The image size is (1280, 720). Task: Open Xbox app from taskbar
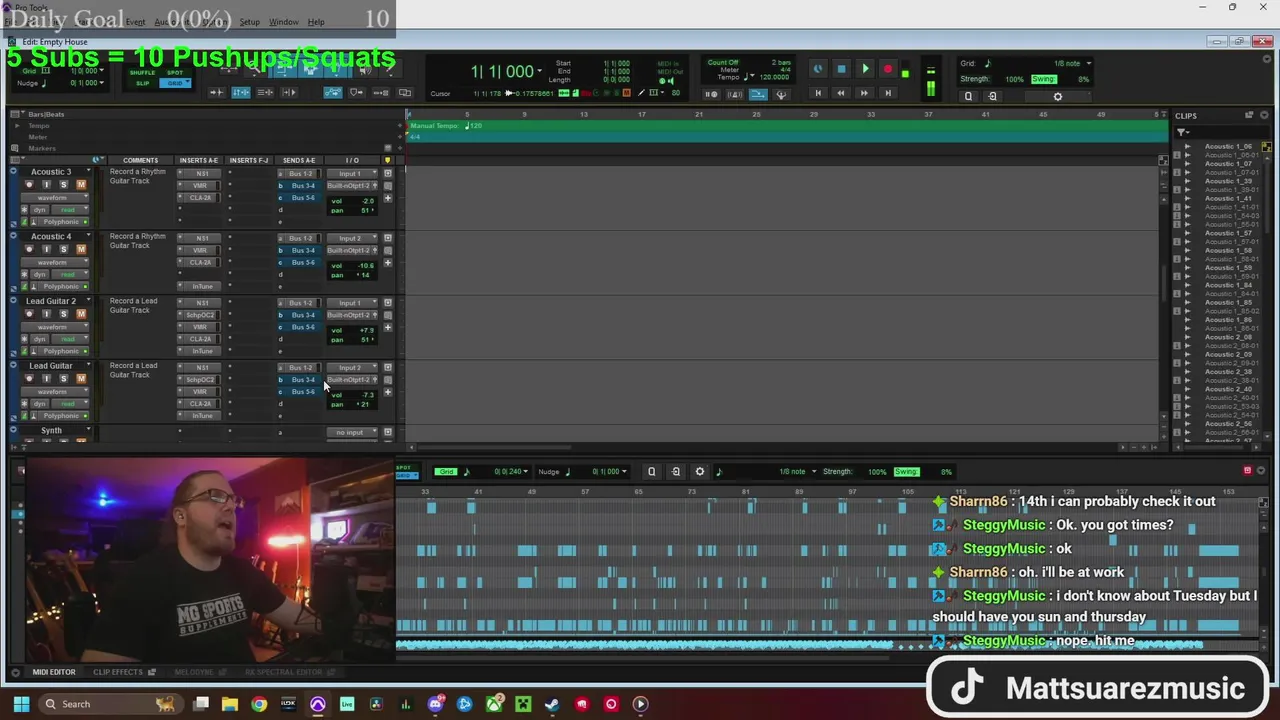tap(494, 704)
